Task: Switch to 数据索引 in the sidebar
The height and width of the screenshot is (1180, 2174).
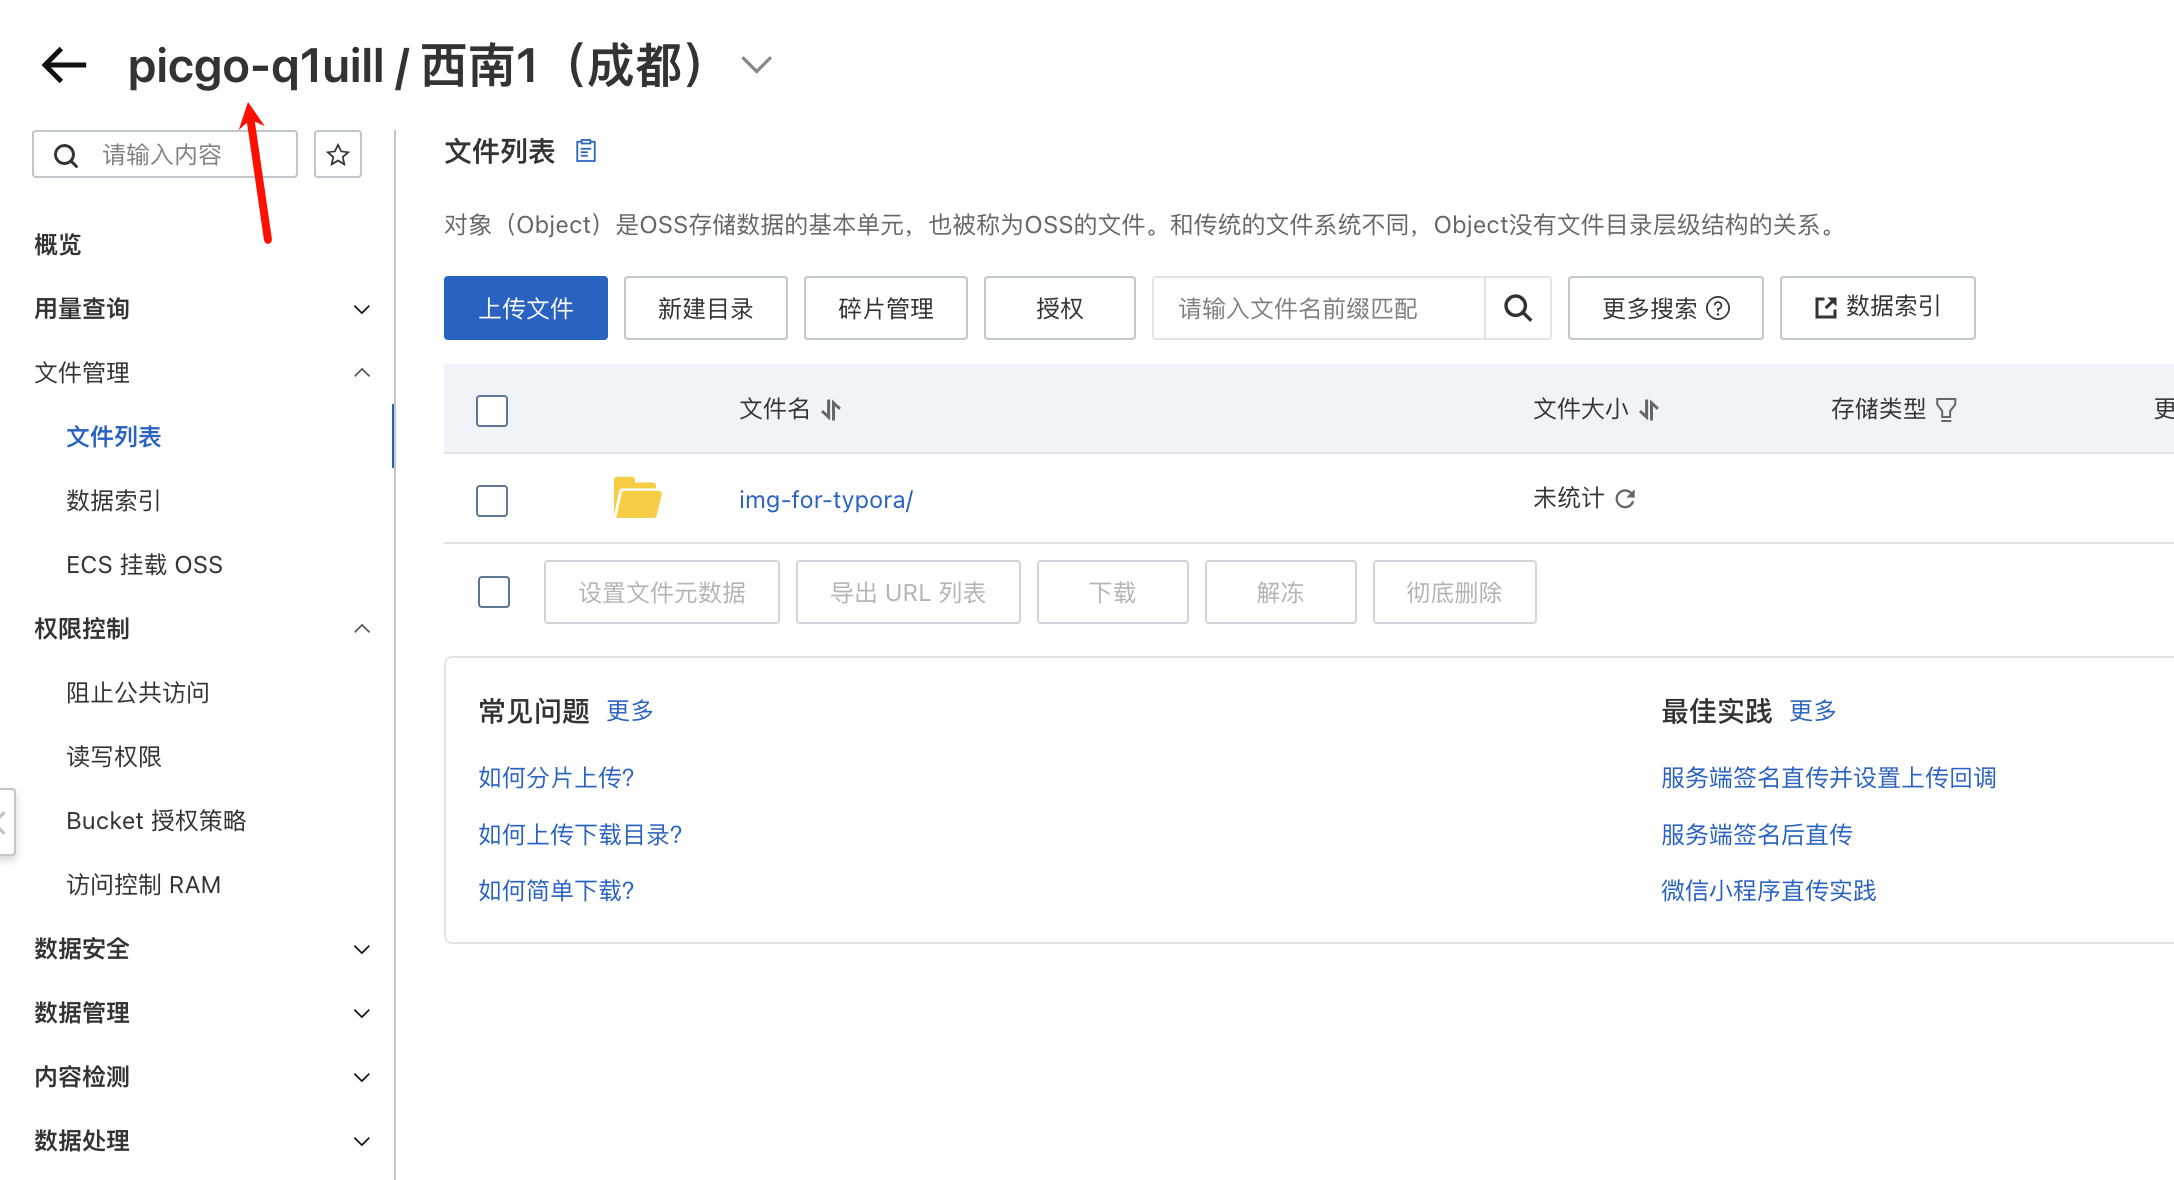Action: tap(113, 500)
